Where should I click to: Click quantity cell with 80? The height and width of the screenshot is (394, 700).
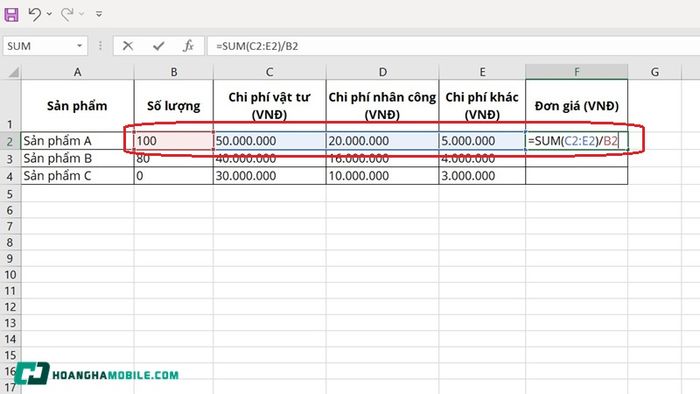(x=174, y=158)
